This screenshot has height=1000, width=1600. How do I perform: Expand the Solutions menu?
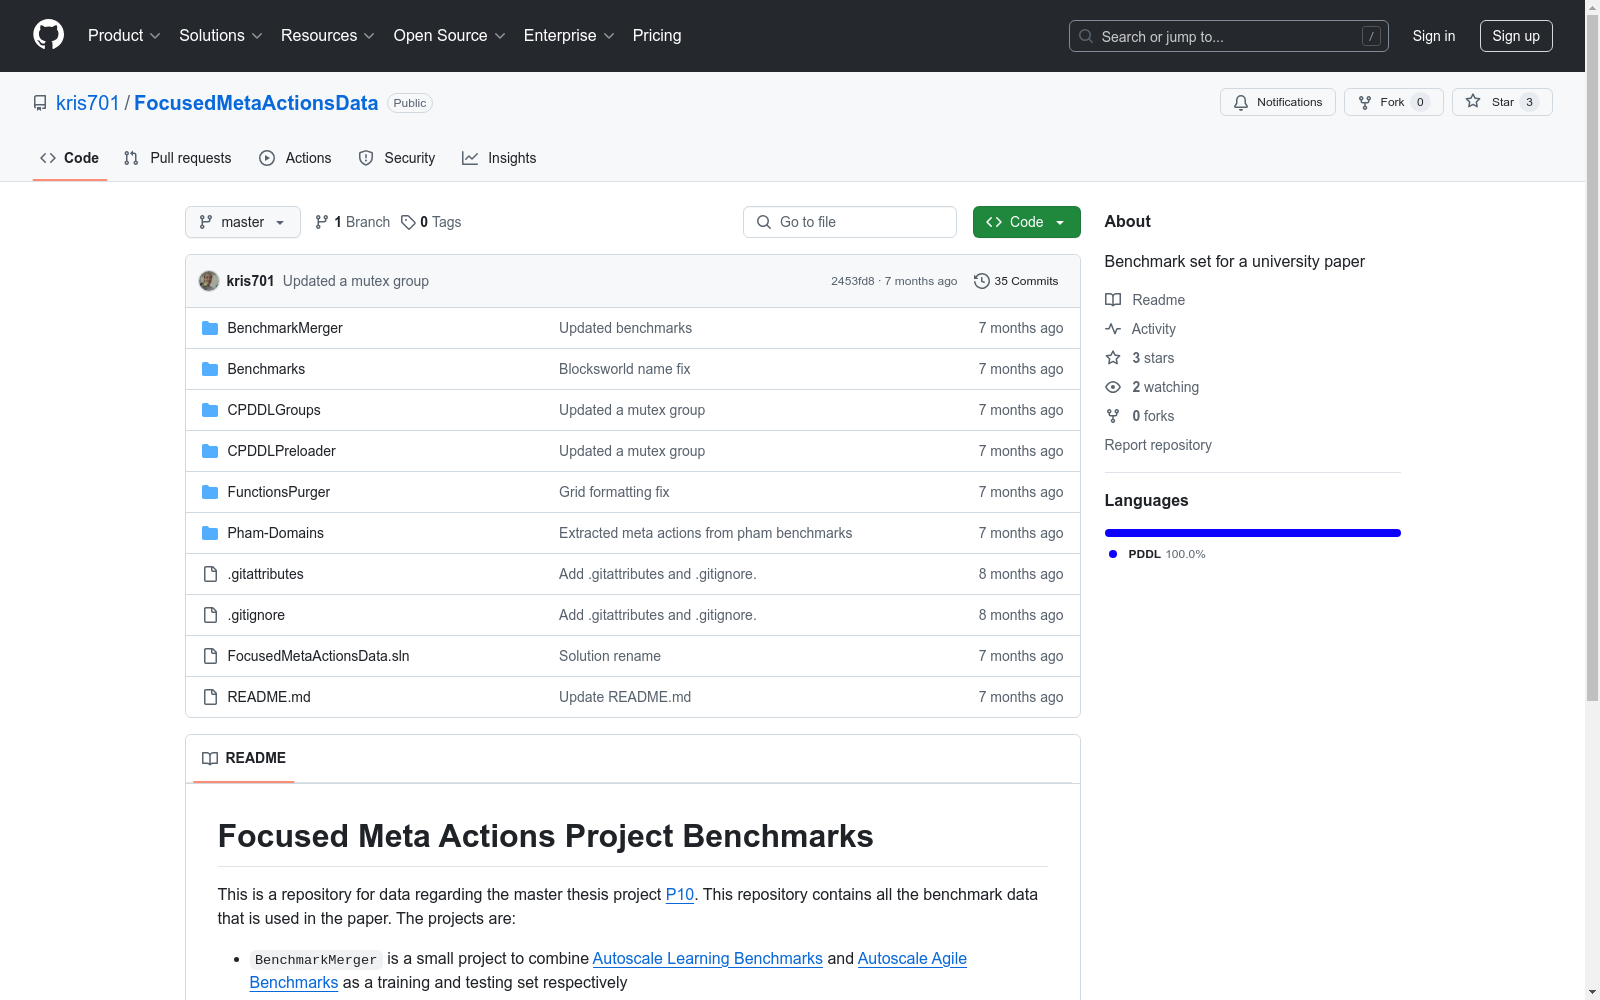pyautogui.click(x=221, y=35)
